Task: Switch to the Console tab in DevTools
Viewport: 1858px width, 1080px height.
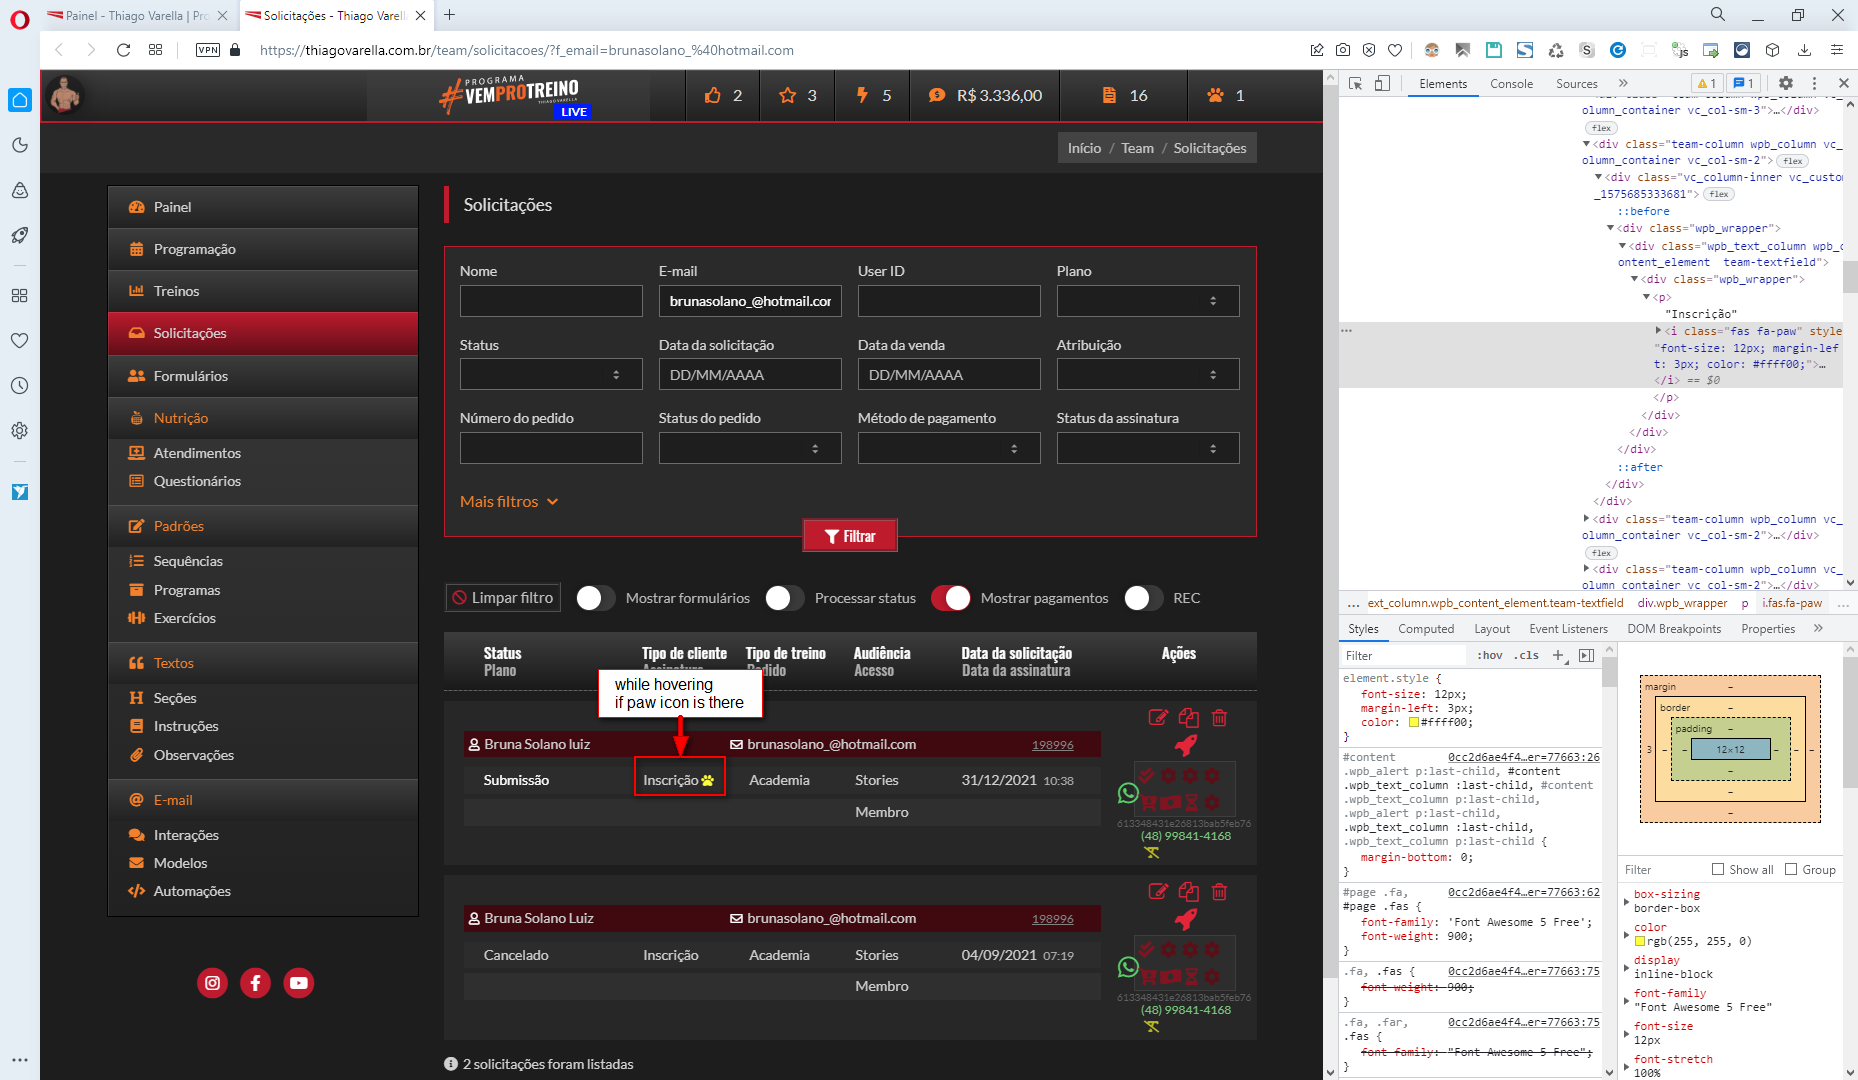Action: tap(1511, 84)
